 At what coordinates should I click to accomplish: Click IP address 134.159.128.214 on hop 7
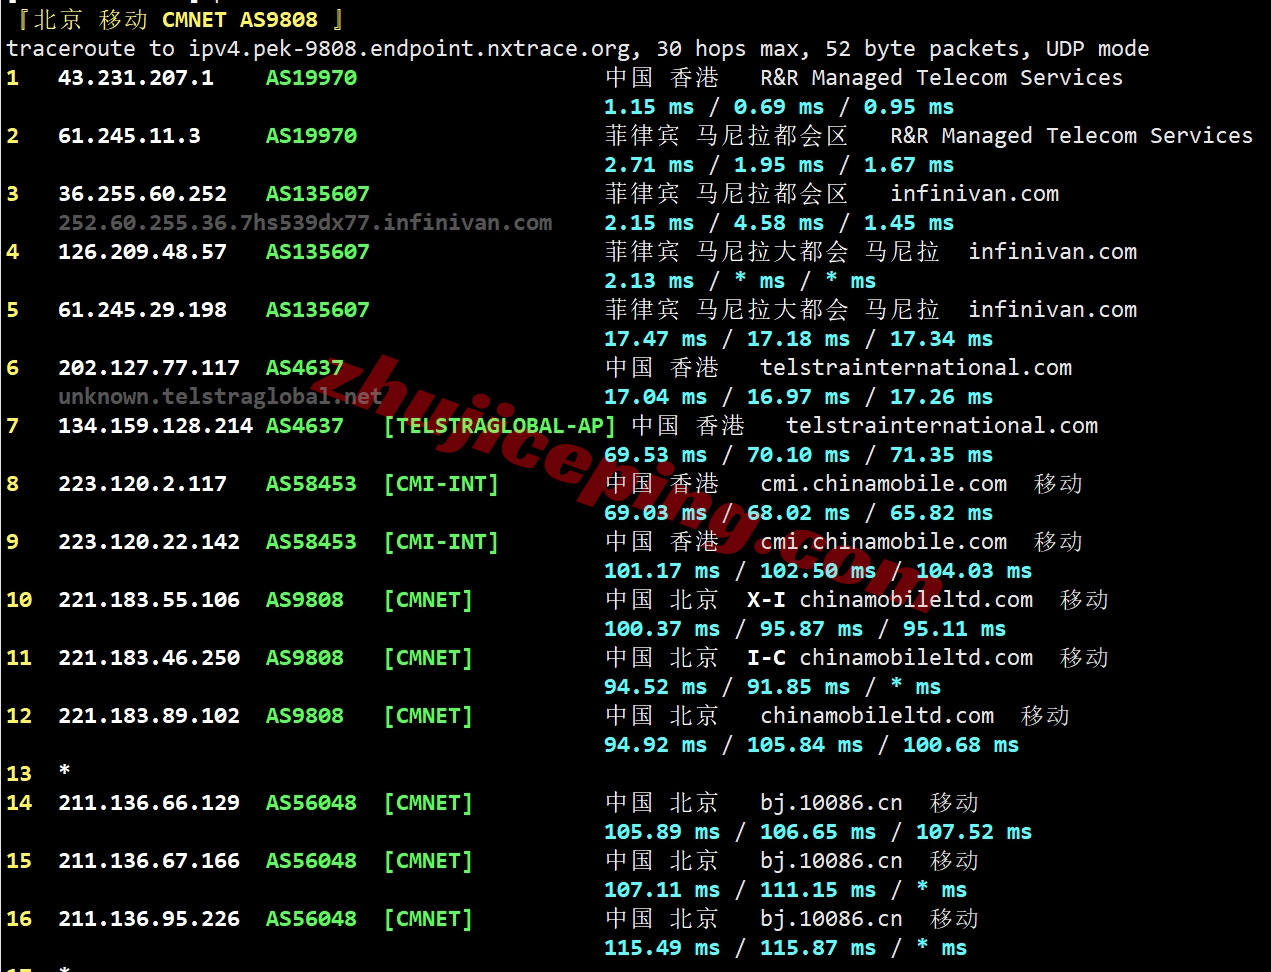coord(155,426)
